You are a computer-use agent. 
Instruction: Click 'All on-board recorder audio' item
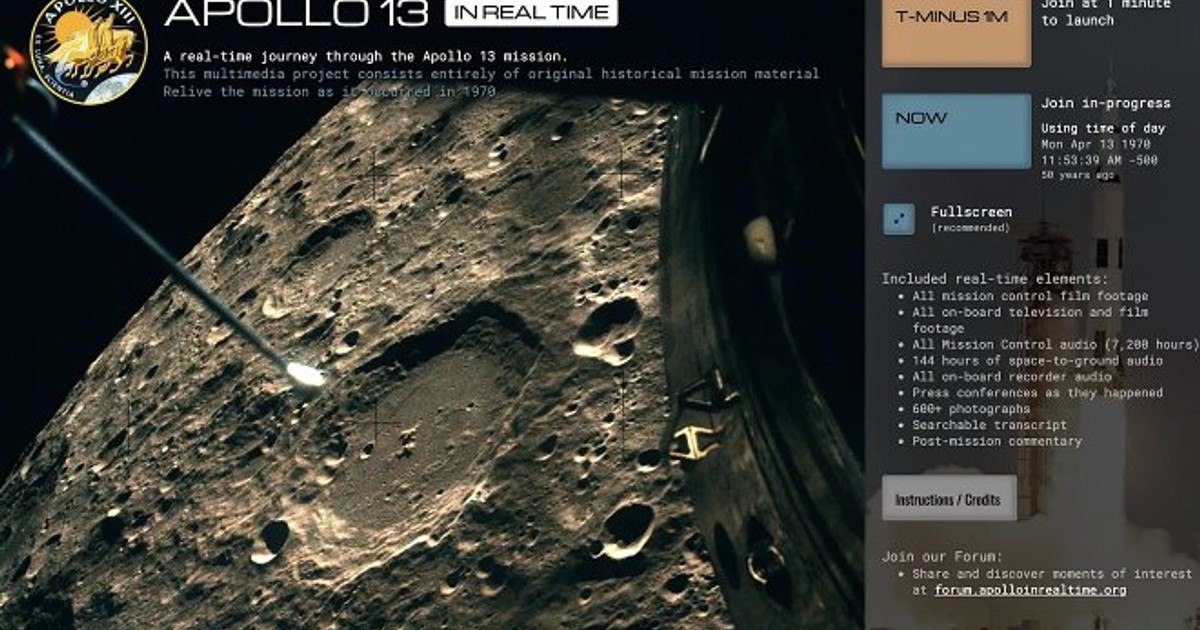(x=1012, y=376)
